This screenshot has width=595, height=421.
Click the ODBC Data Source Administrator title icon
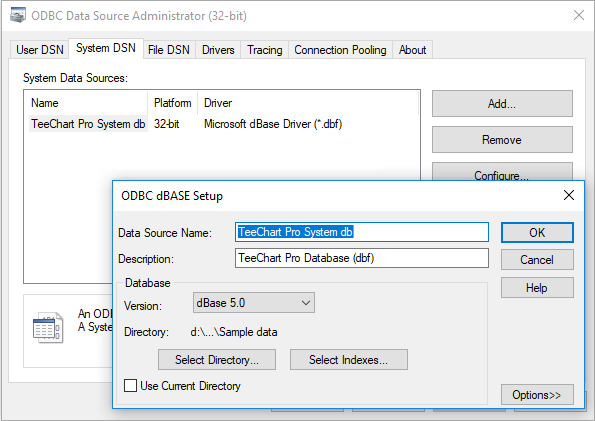click(x=18, y=16)
